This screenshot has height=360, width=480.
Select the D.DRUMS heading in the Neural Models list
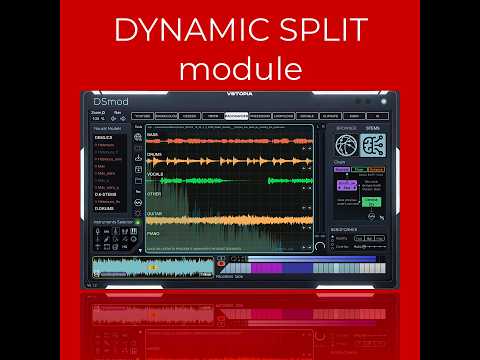coord(104,209)
